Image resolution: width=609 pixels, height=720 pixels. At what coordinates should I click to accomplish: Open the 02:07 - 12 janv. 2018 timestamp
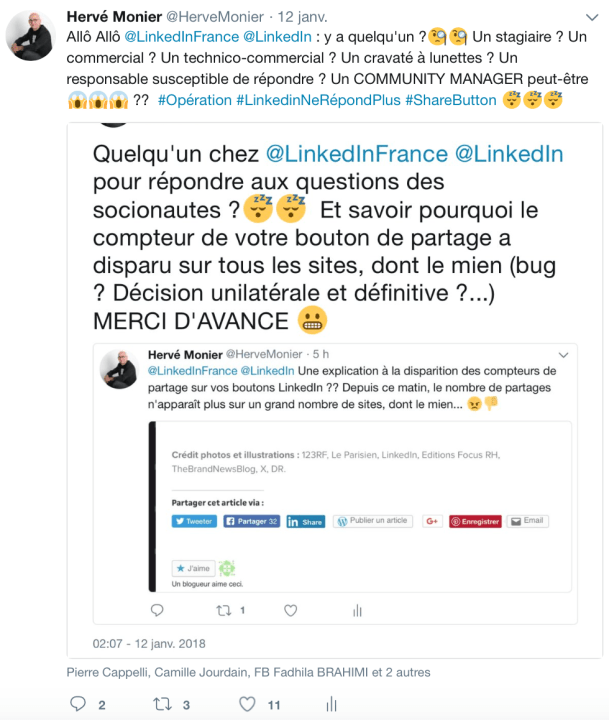(149, 644)
